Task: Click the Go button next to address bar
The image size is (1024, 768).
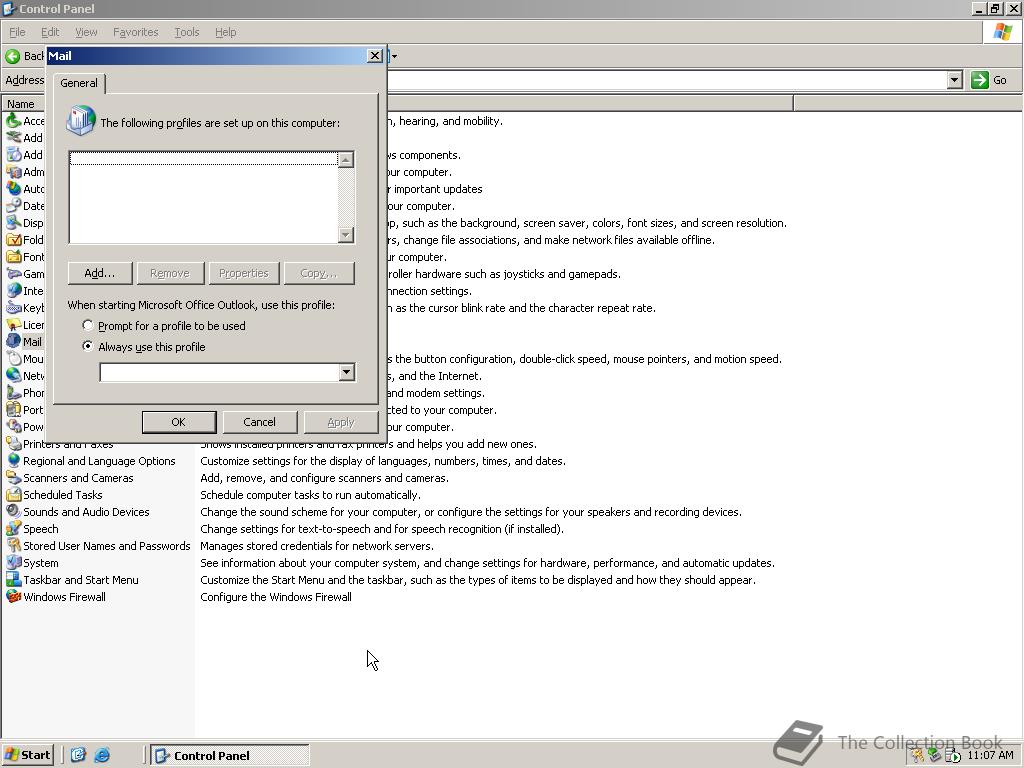Action: pos(989,80)
